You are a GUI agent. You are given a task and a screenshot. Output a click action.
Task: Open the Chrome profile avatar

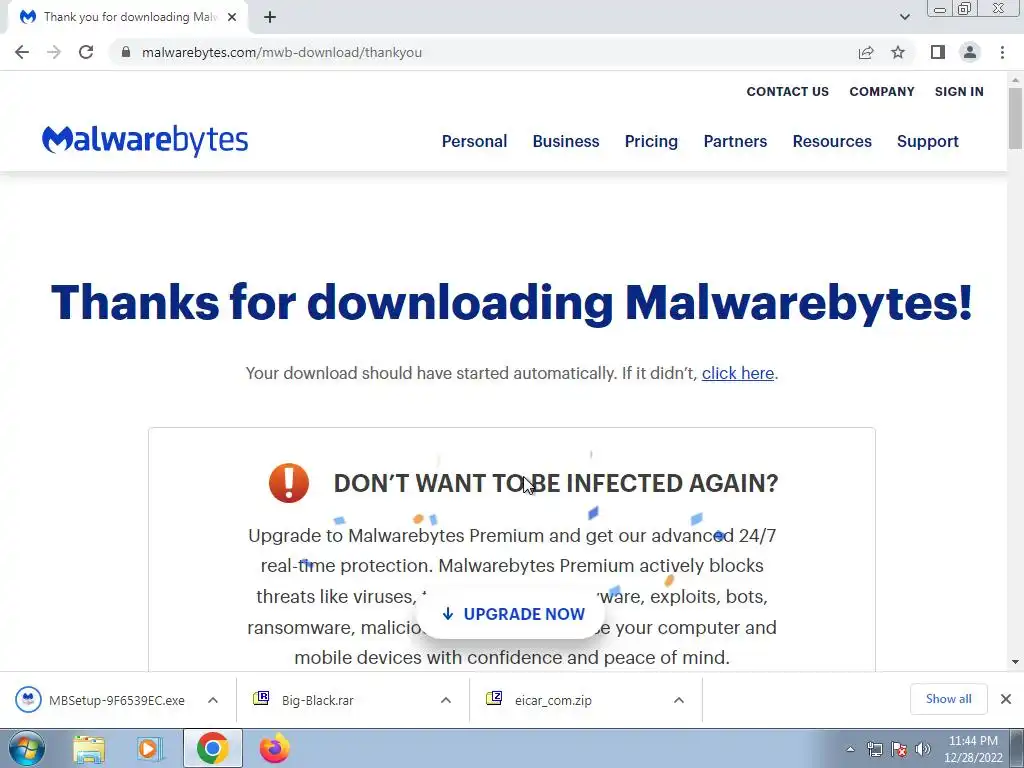coord(970,52)
